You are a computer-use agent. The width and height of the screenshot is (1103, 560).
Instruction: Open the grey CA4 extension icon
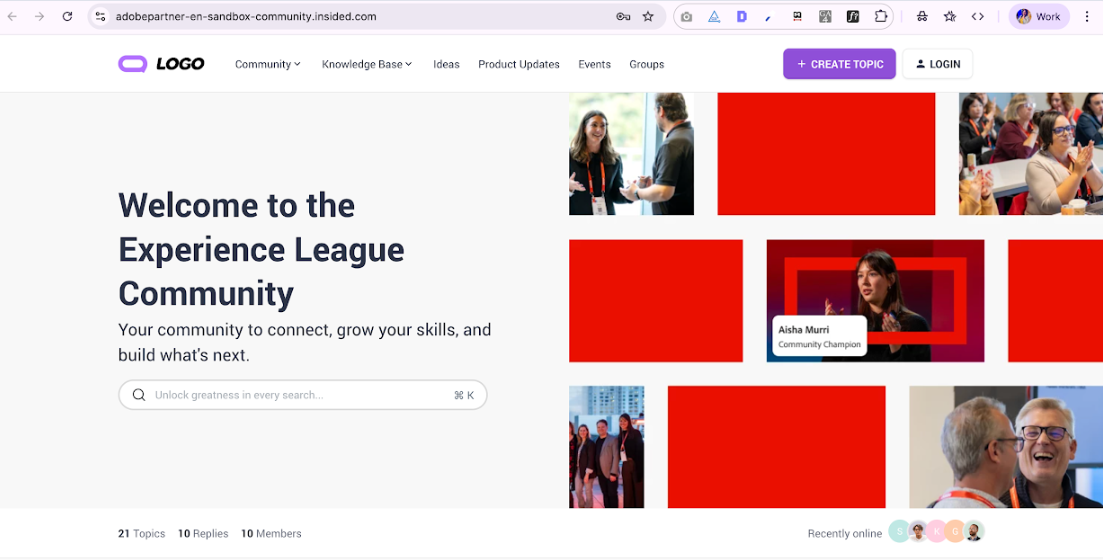[x=825, y=16]
